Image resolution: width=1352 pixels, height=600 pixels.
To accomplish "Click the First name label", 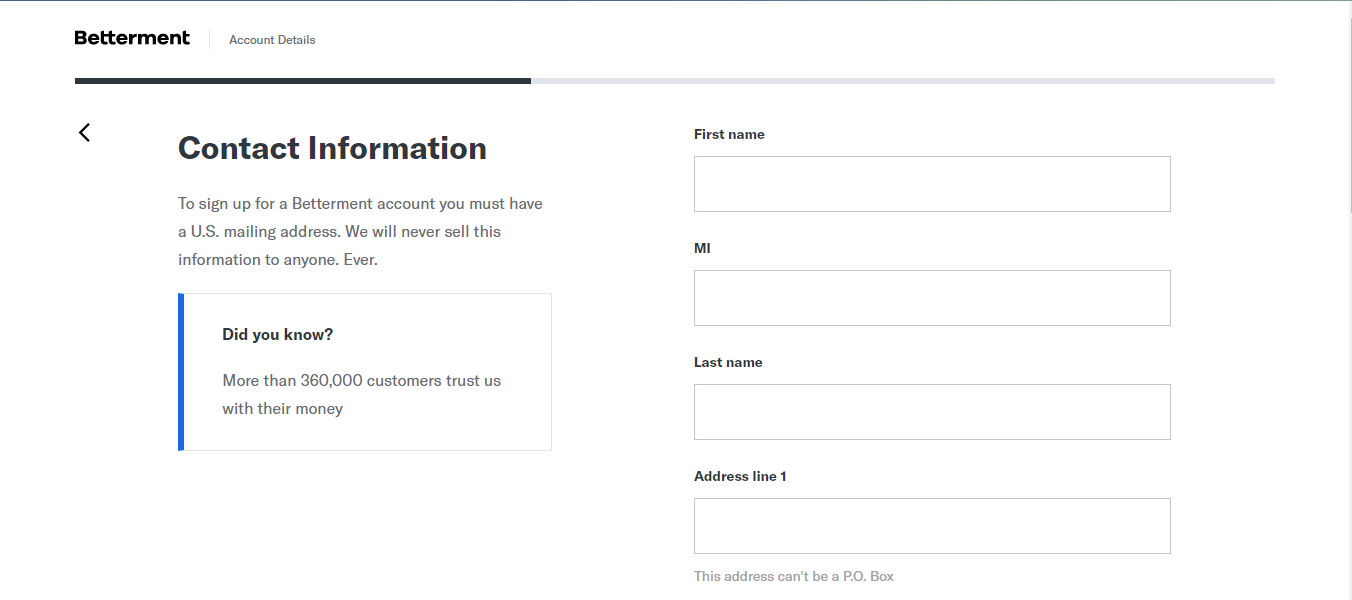I will click(729, 134).
